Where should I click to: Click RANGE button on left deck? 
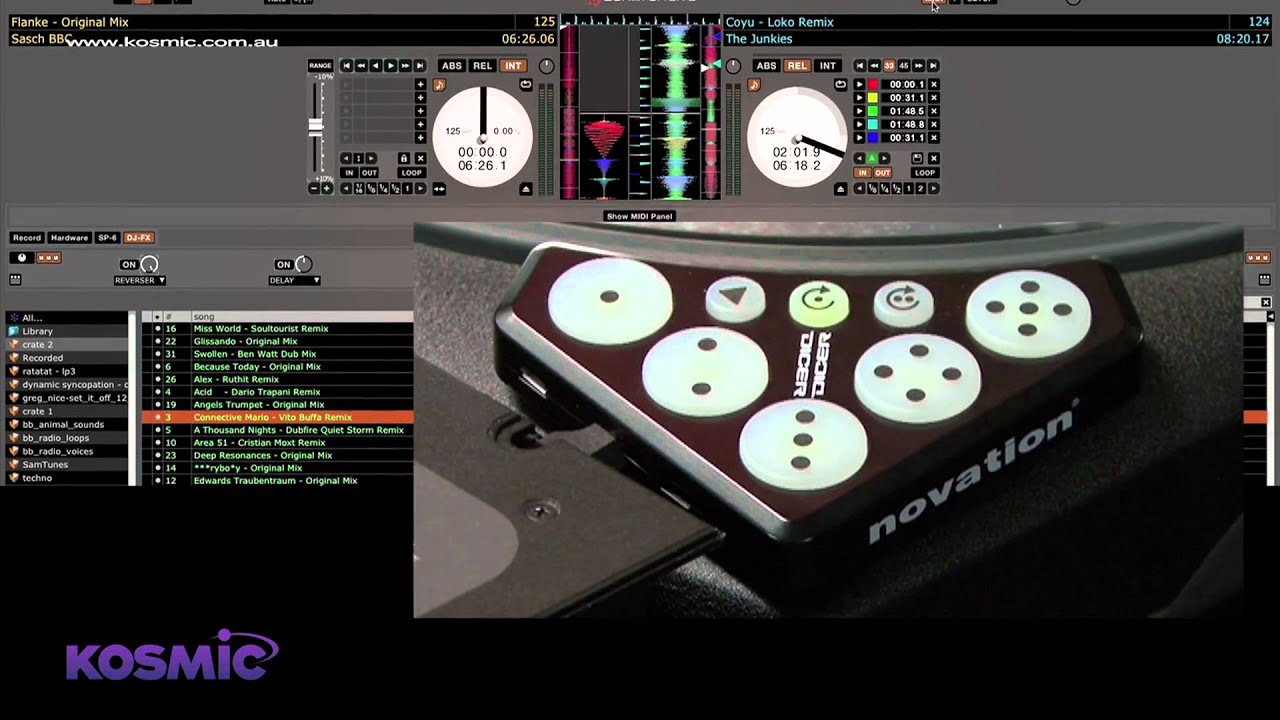[x=320, y=66]
